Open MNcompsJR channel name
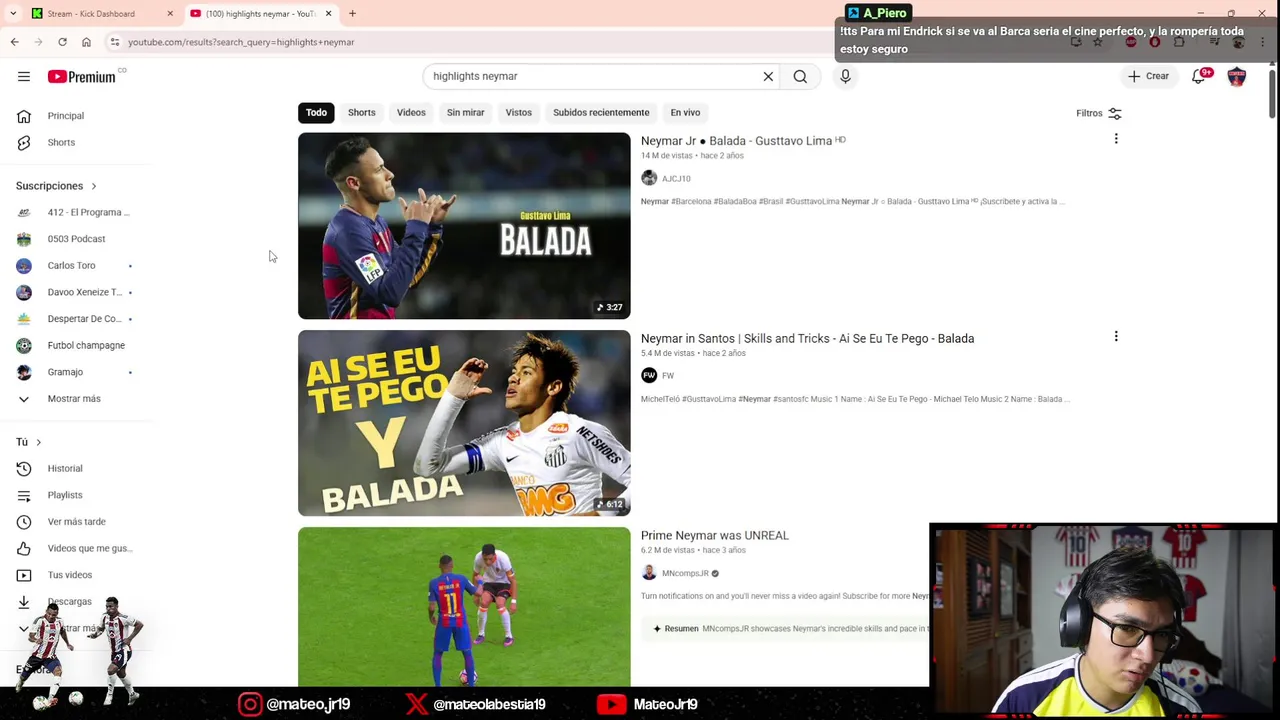 tap(685, 573)
